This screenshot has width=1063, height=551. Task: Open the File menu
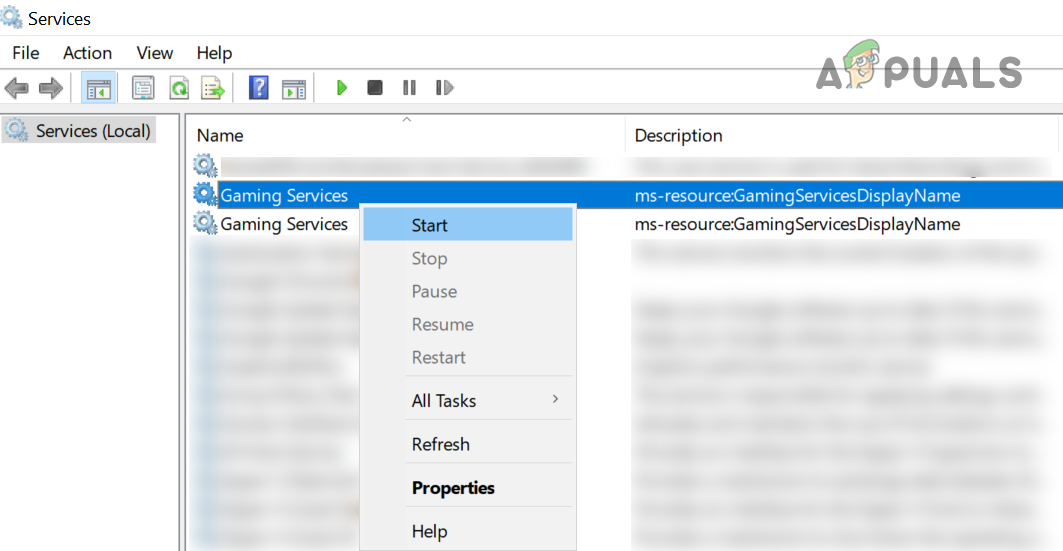[26, 53]
